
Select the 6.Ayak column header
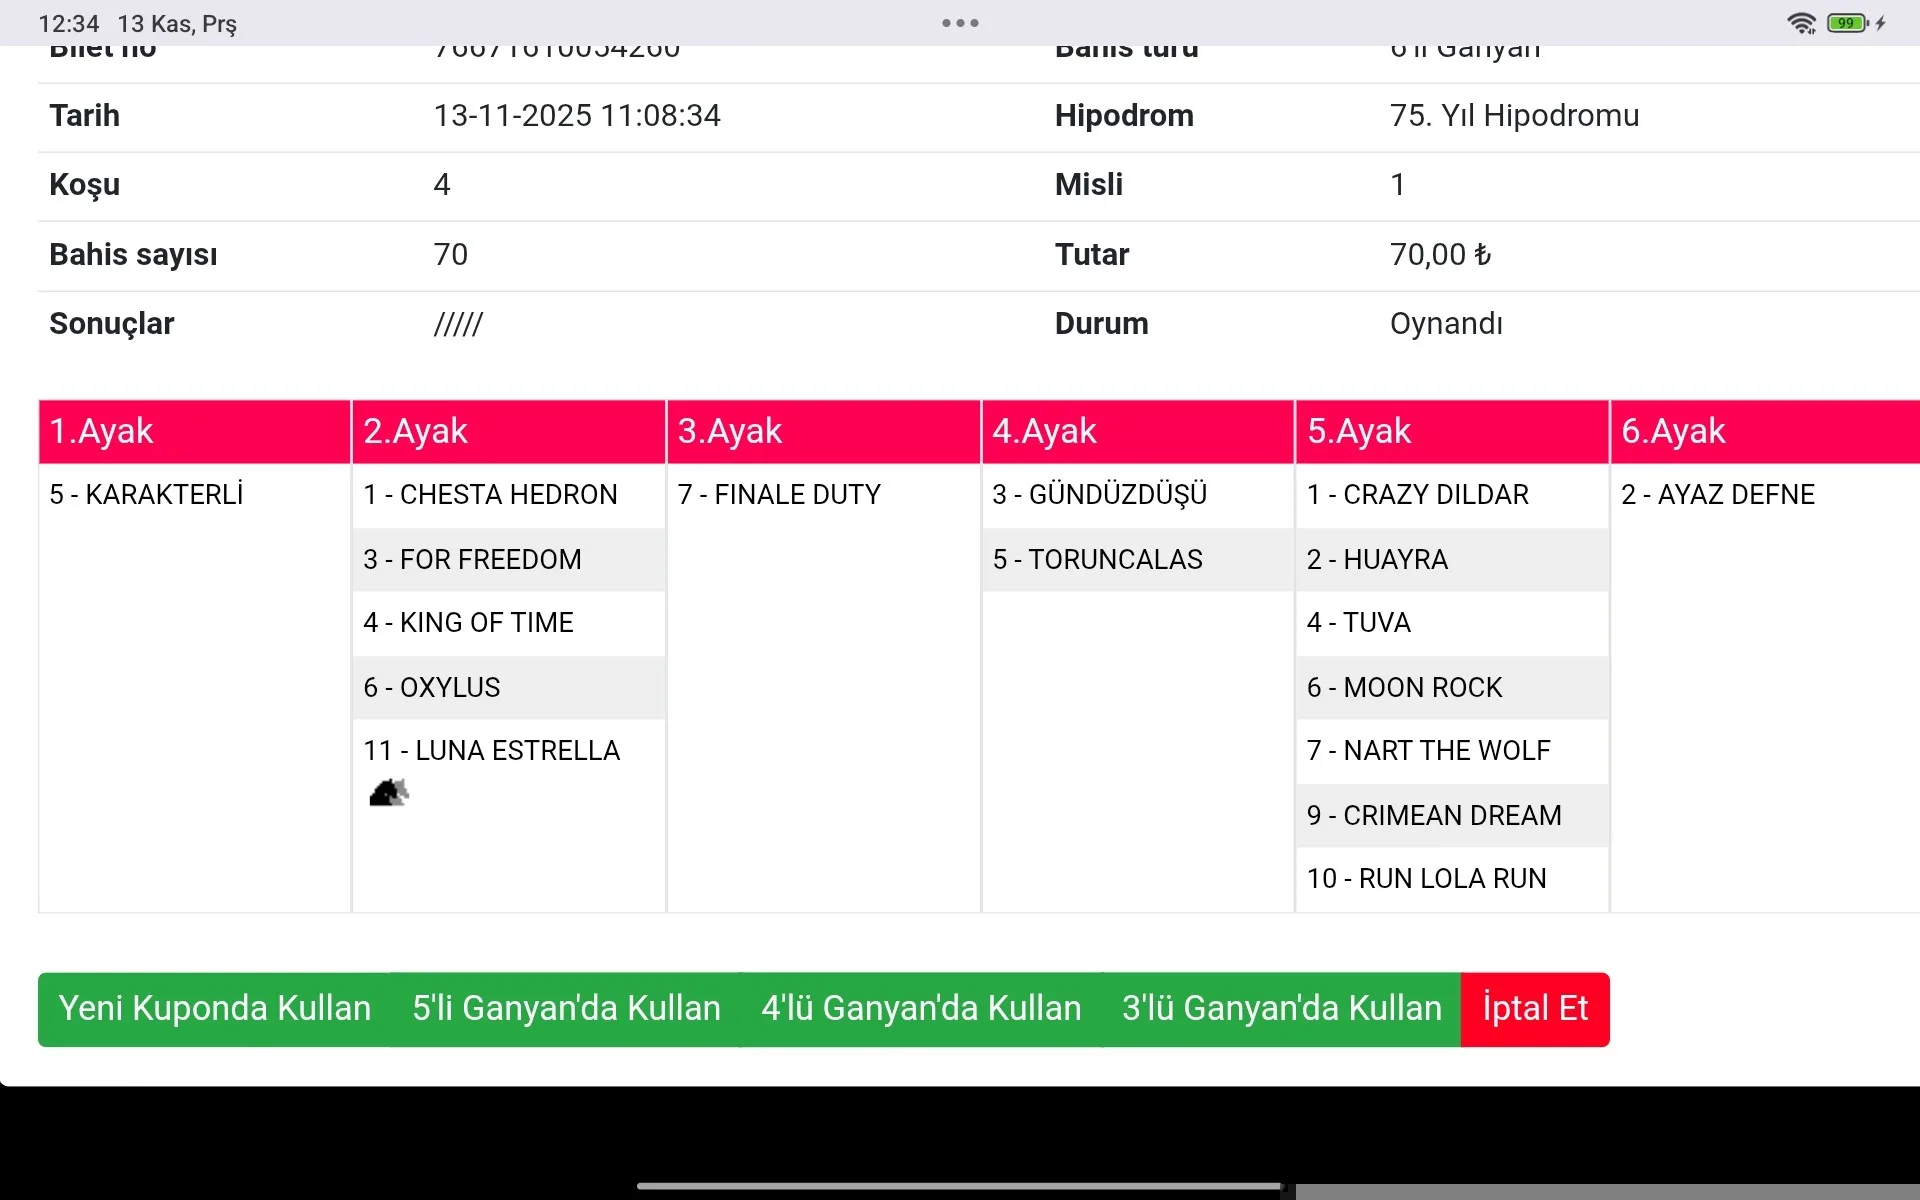point(1764,431)
